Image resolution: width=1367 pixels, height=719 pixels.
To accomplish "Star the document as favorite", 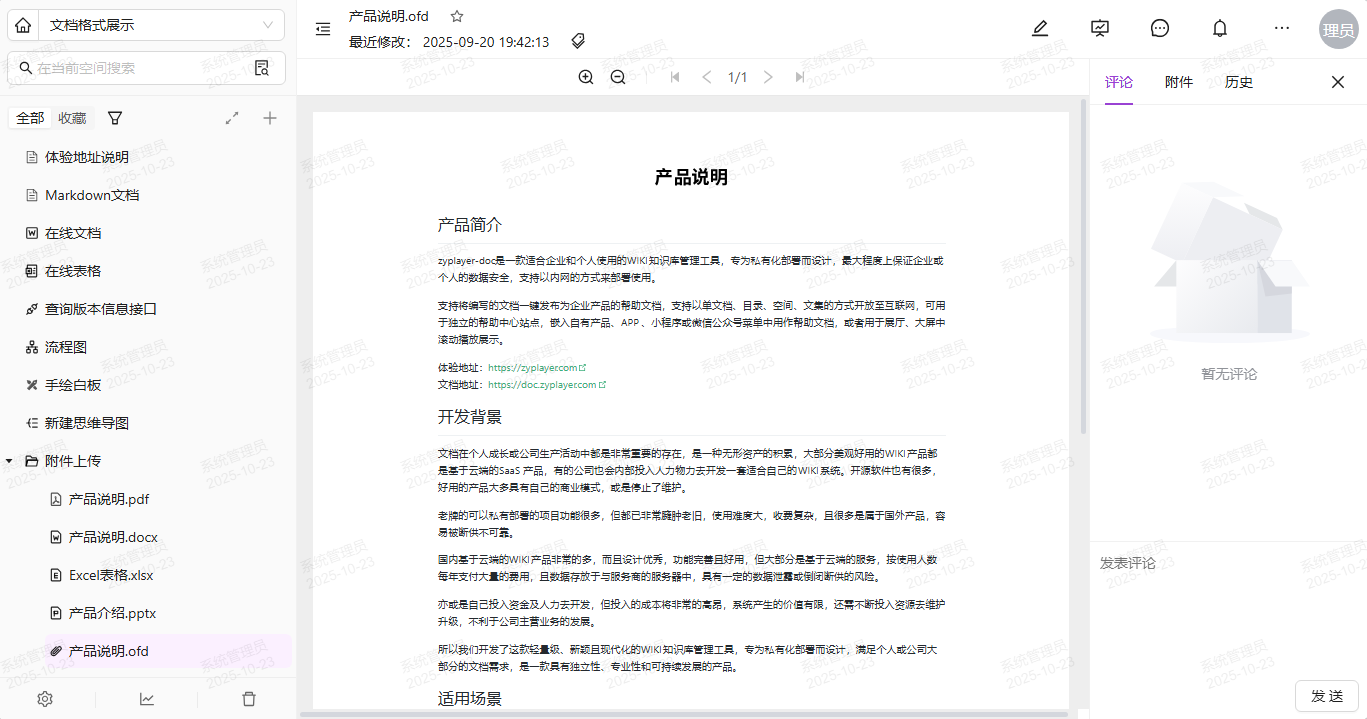I will click(457, 16).
